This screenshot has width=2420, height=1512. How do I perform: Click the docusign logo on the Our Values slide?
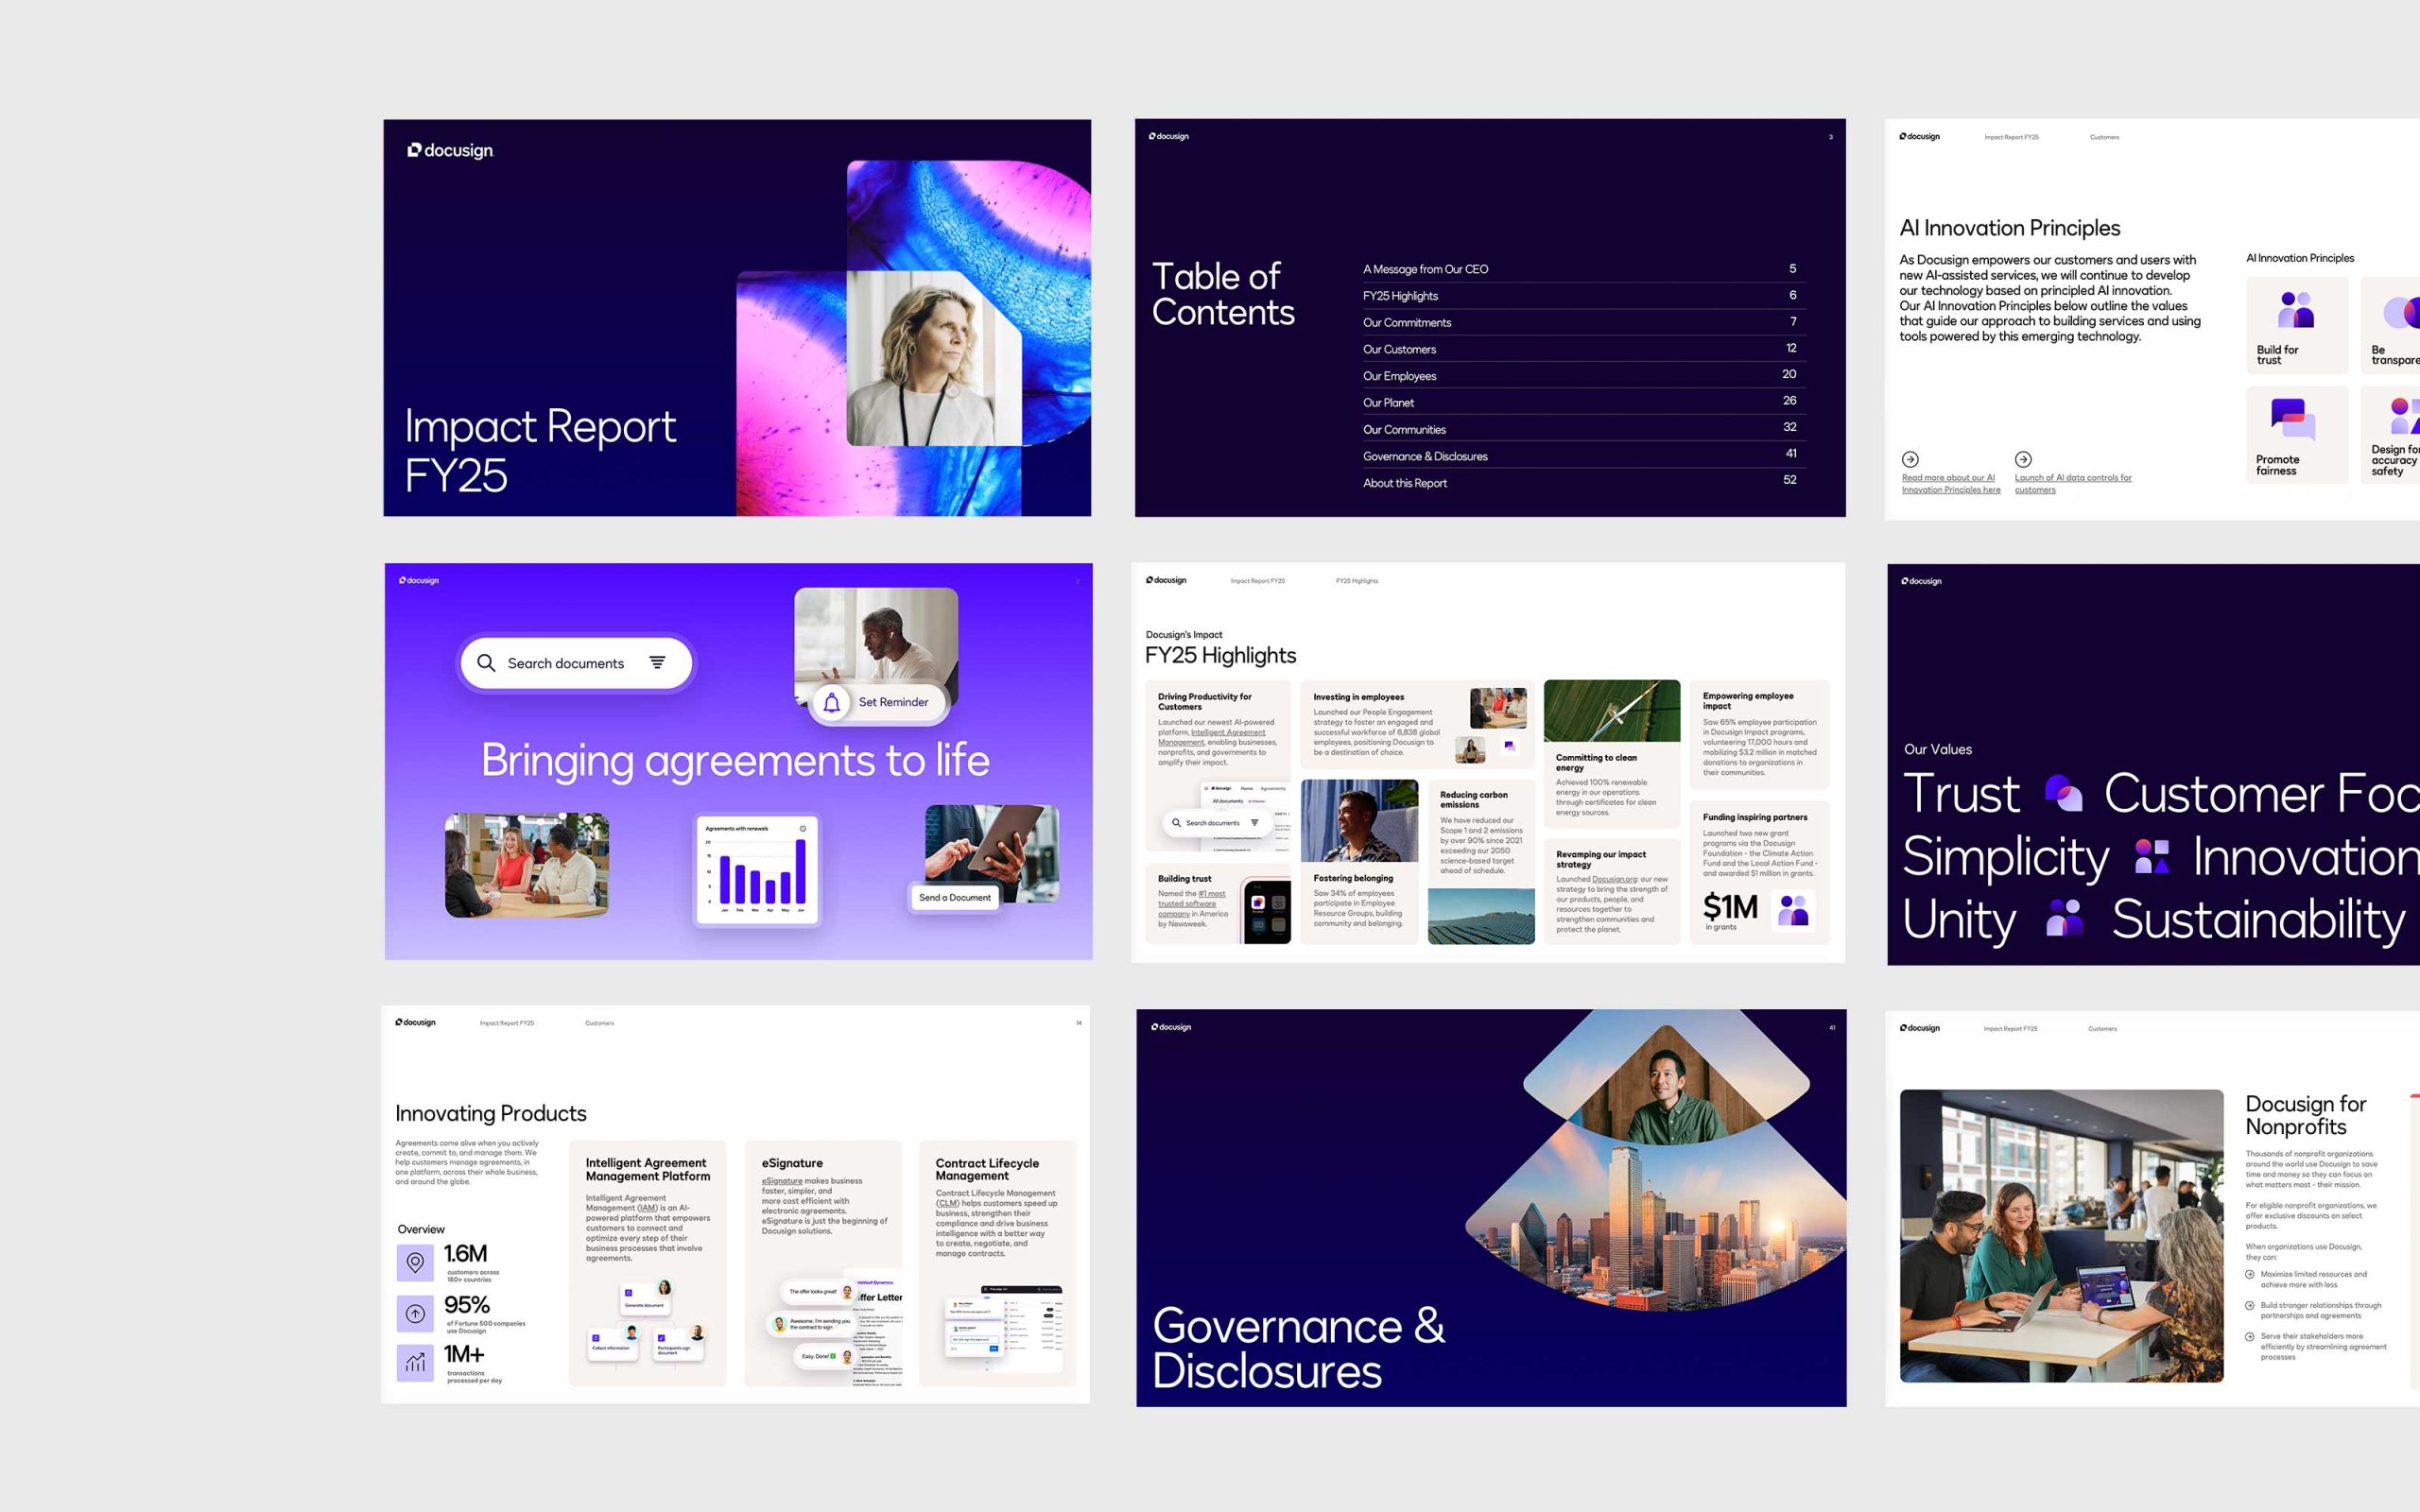click(x=1921, y=581)
